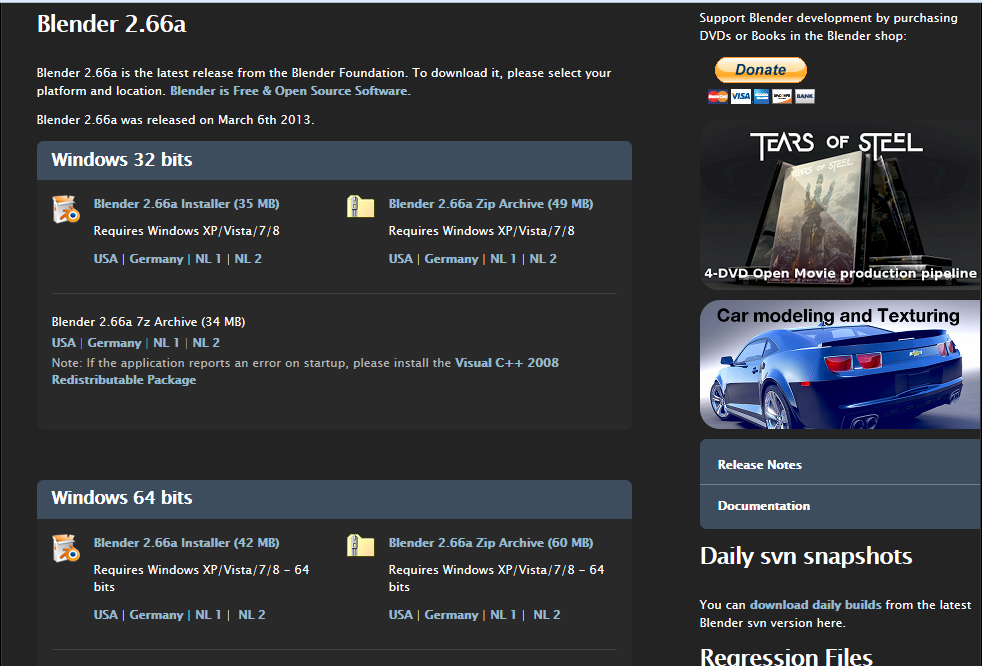The width and height of the screenshot is (982, 666).
Task: Click the Windows 32 bits section header
Action: [x=334, y=160]
